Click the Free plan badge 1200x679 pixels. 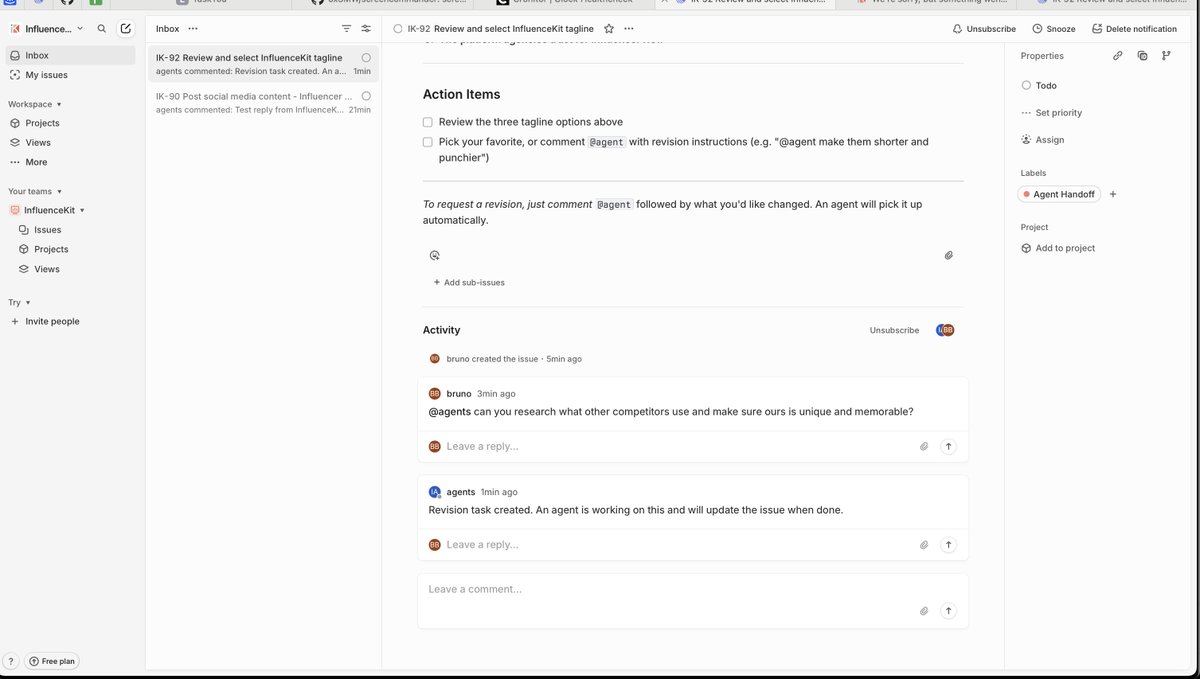[52, 661]
